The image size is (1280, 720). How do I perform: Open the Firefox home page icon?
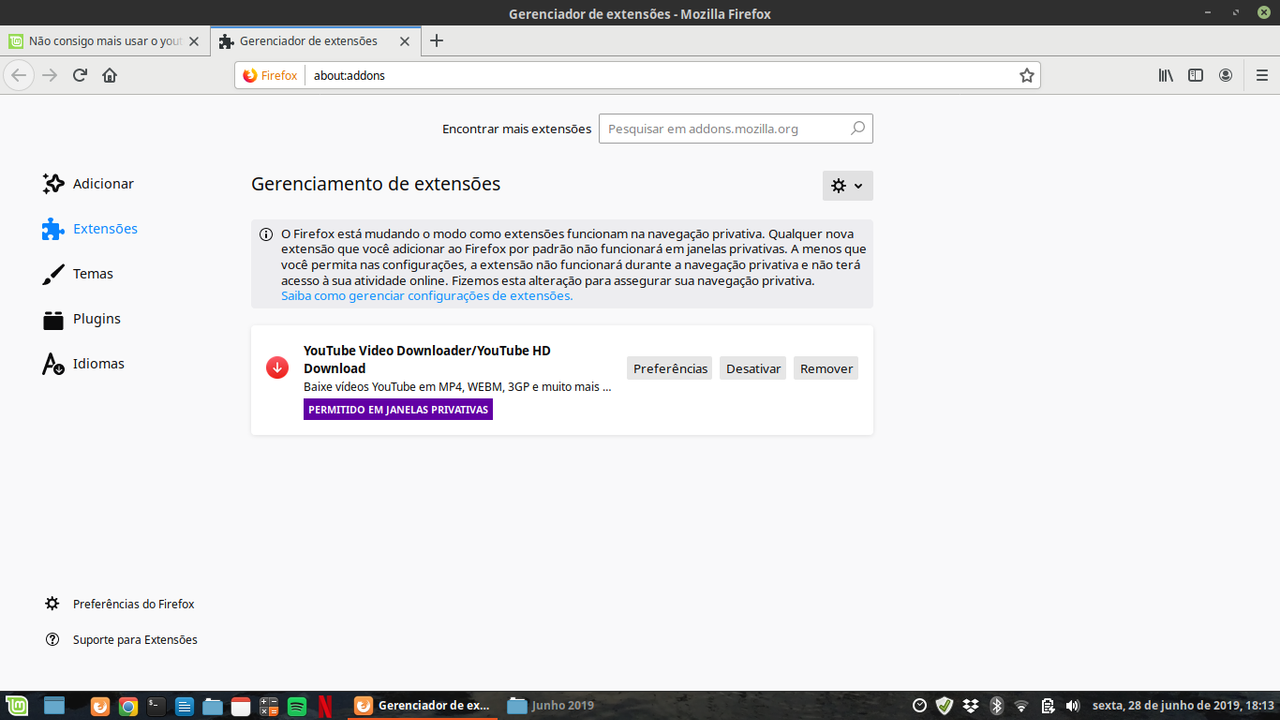110,75
